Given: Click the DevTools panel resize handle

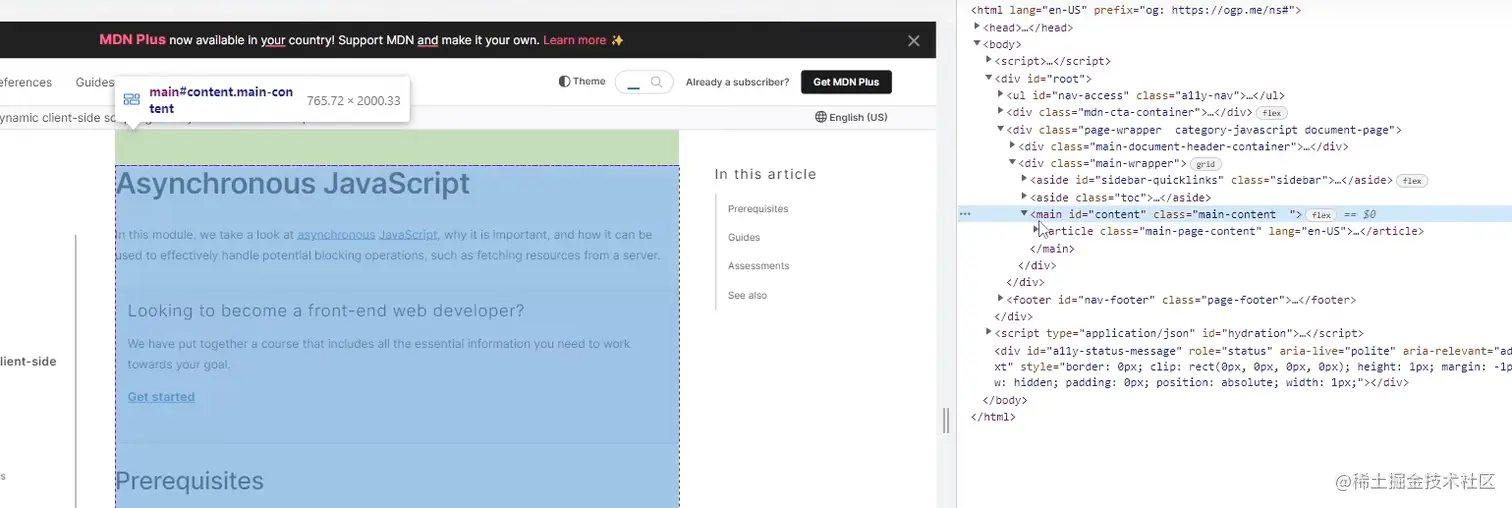Looking at the screenshot, I should click(946, 420).
